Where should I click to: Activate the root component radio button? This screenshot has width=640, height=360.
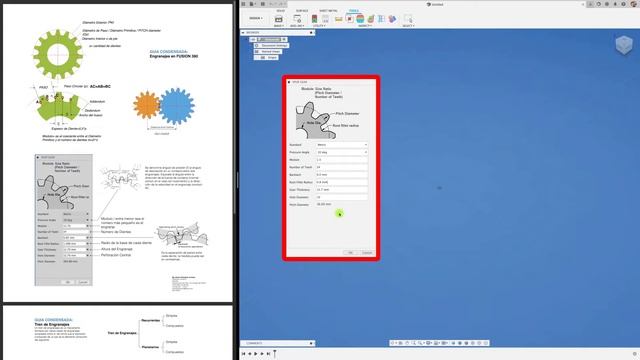[284, 40]
